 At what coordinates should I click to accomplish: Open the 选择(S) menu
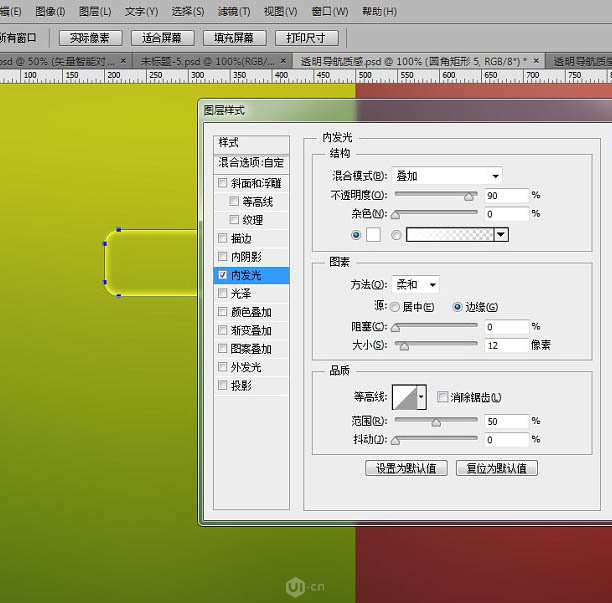188,12
